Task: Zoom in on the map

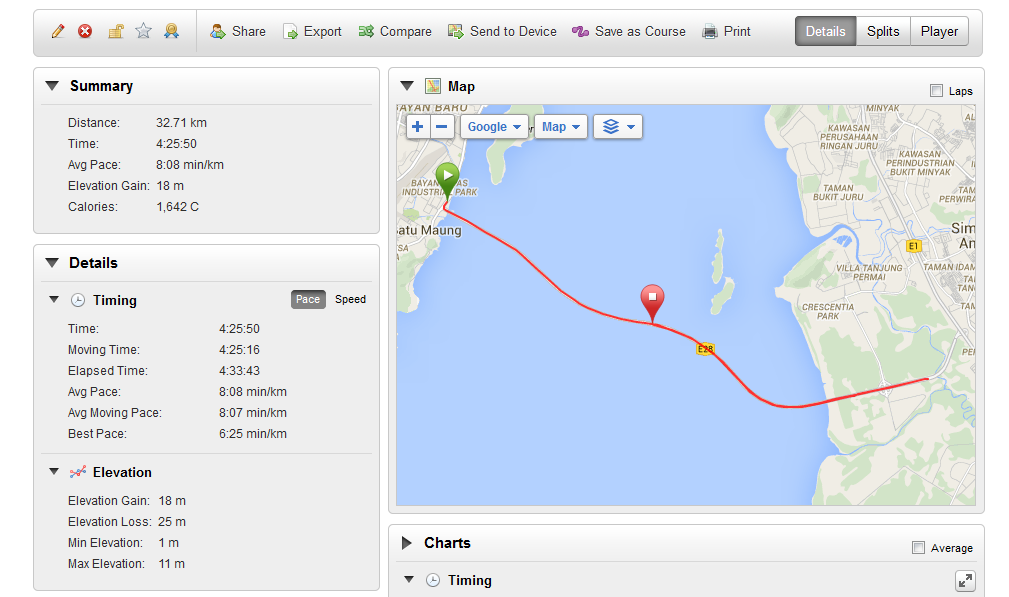Action: click(418, 127)
